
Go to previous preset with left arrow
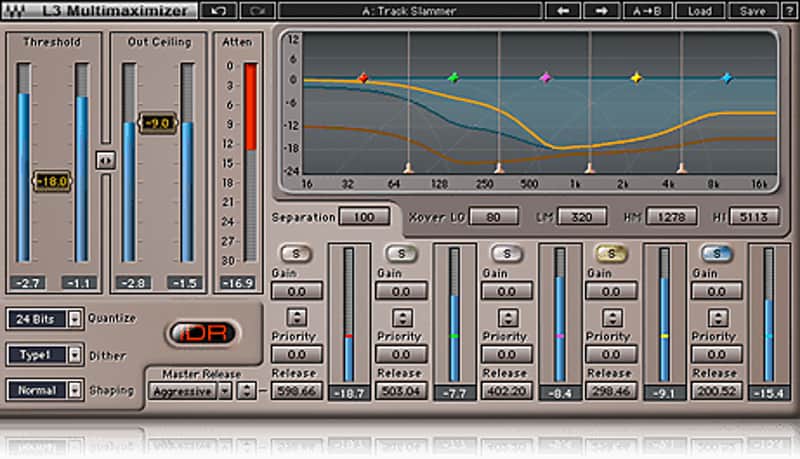click(563, 11)
